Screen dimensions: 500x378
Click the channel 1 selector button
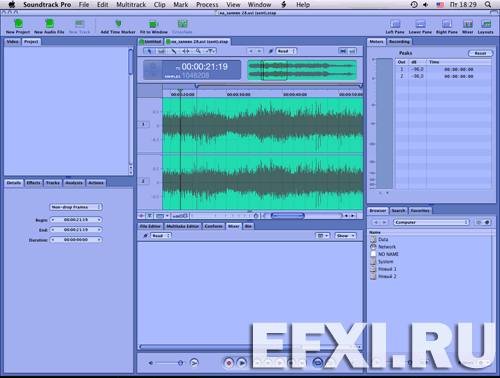[143, 124]
